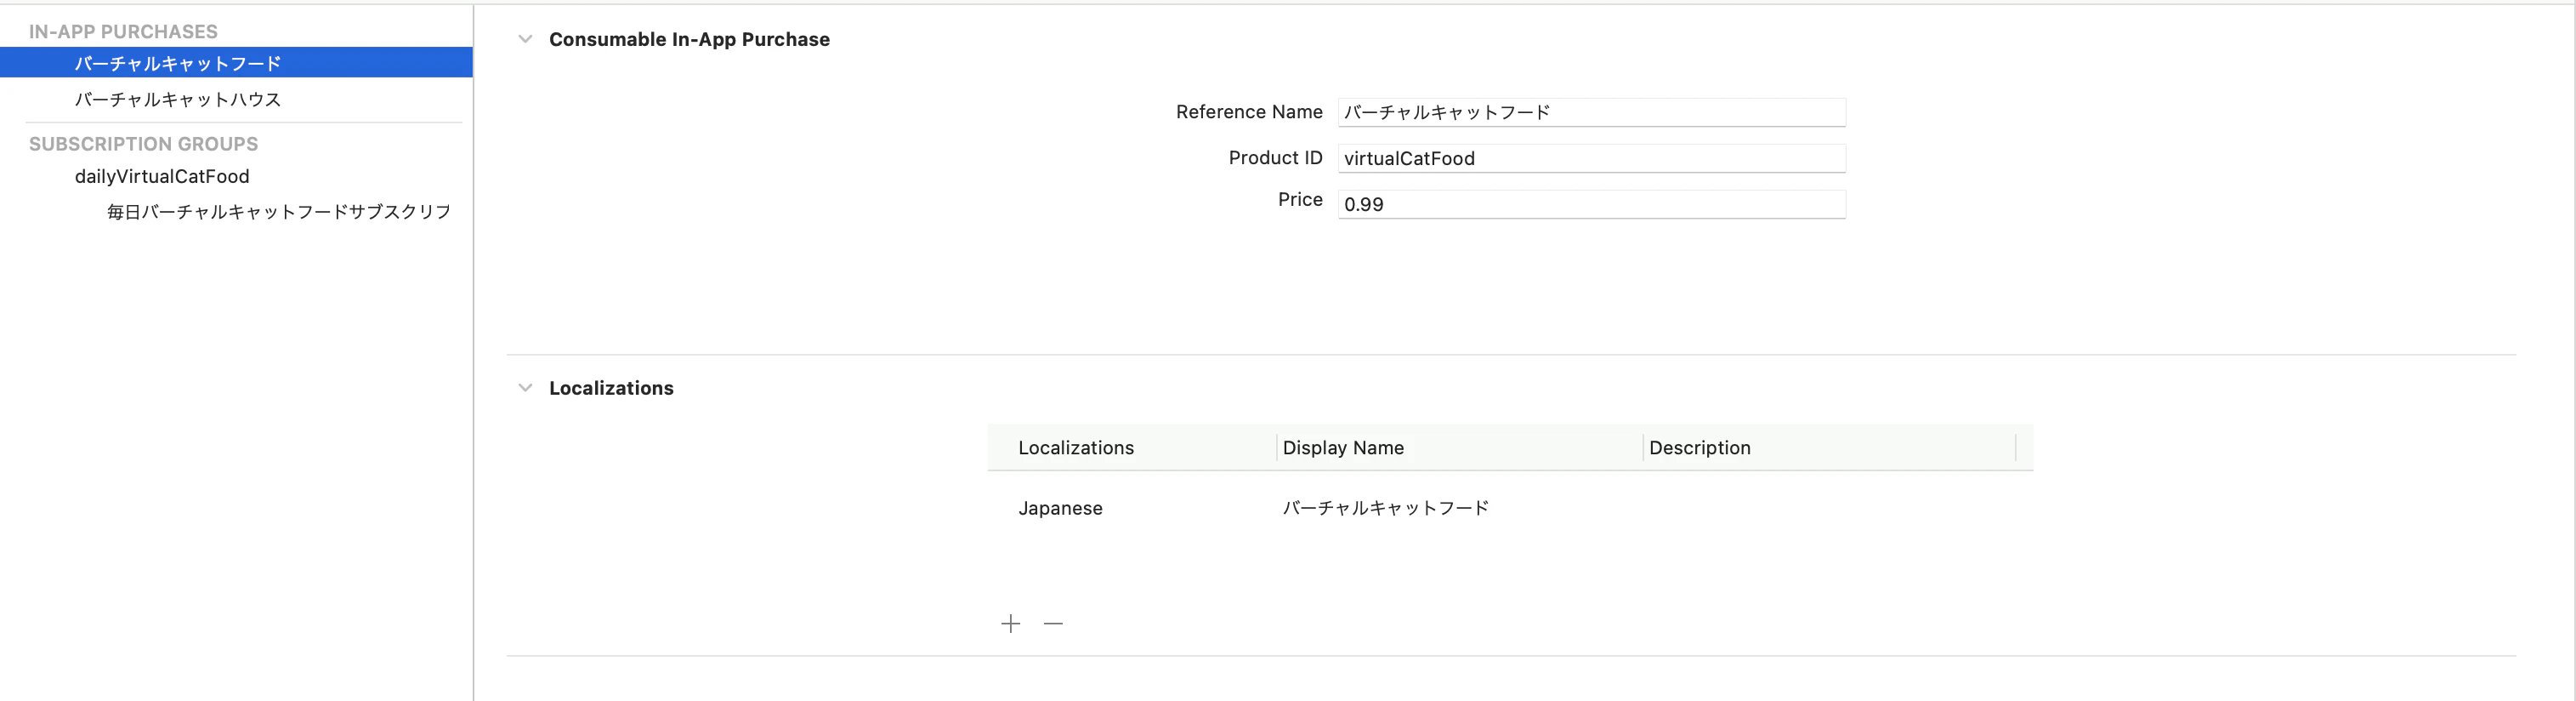Collapse the Localizations section chevron
Image resolution: width=2576 pixels, height=701 pixels.
coord(525,387)
